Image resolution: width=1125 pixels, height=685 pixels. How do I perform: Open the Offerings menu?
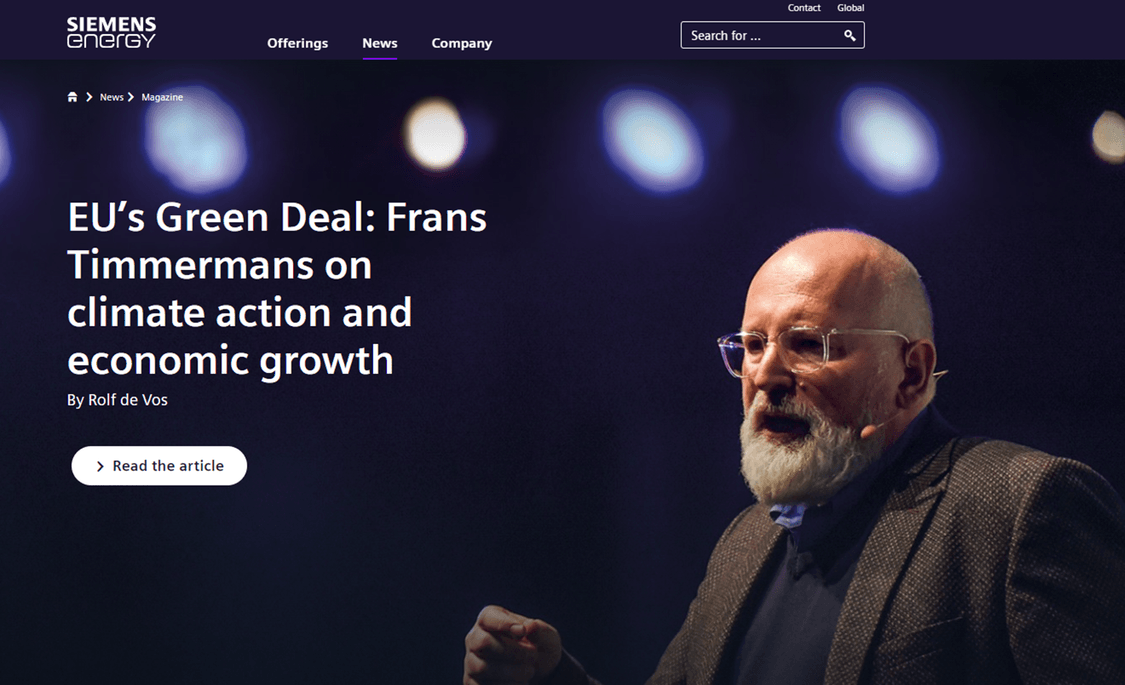tap(297, 43)
